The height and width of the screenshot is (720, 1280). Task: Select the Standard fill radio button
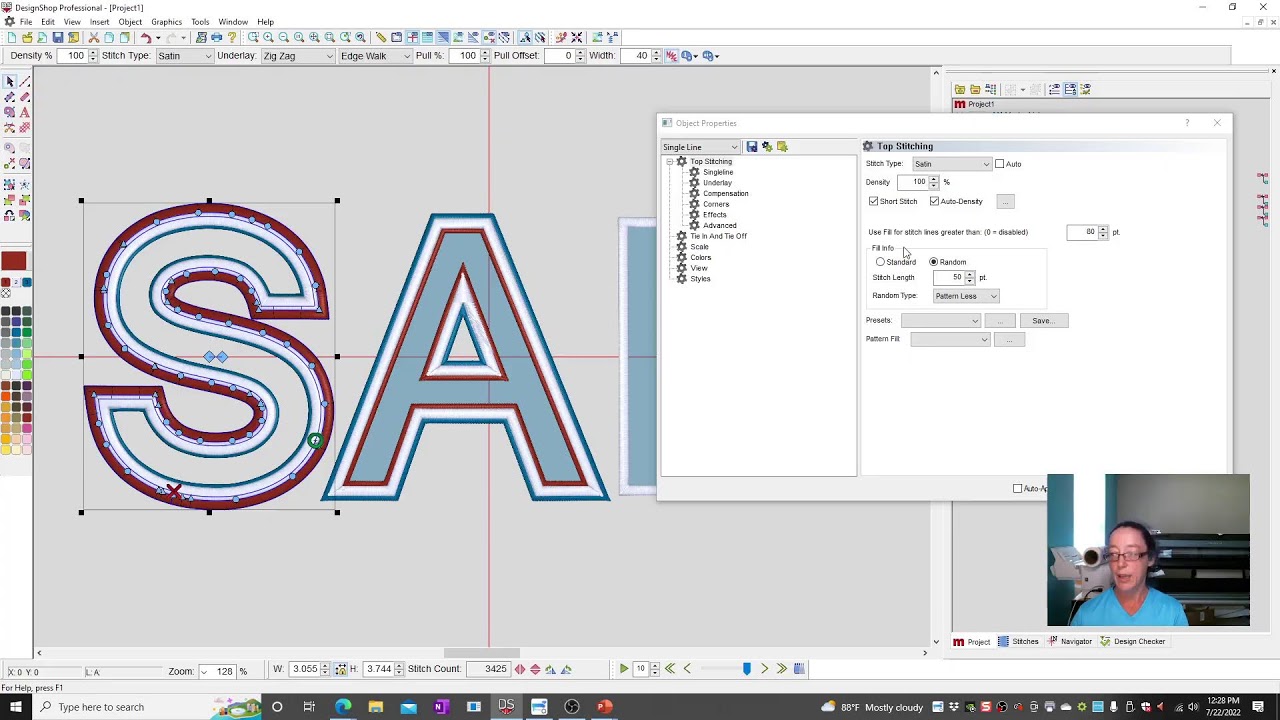point(880,262)
